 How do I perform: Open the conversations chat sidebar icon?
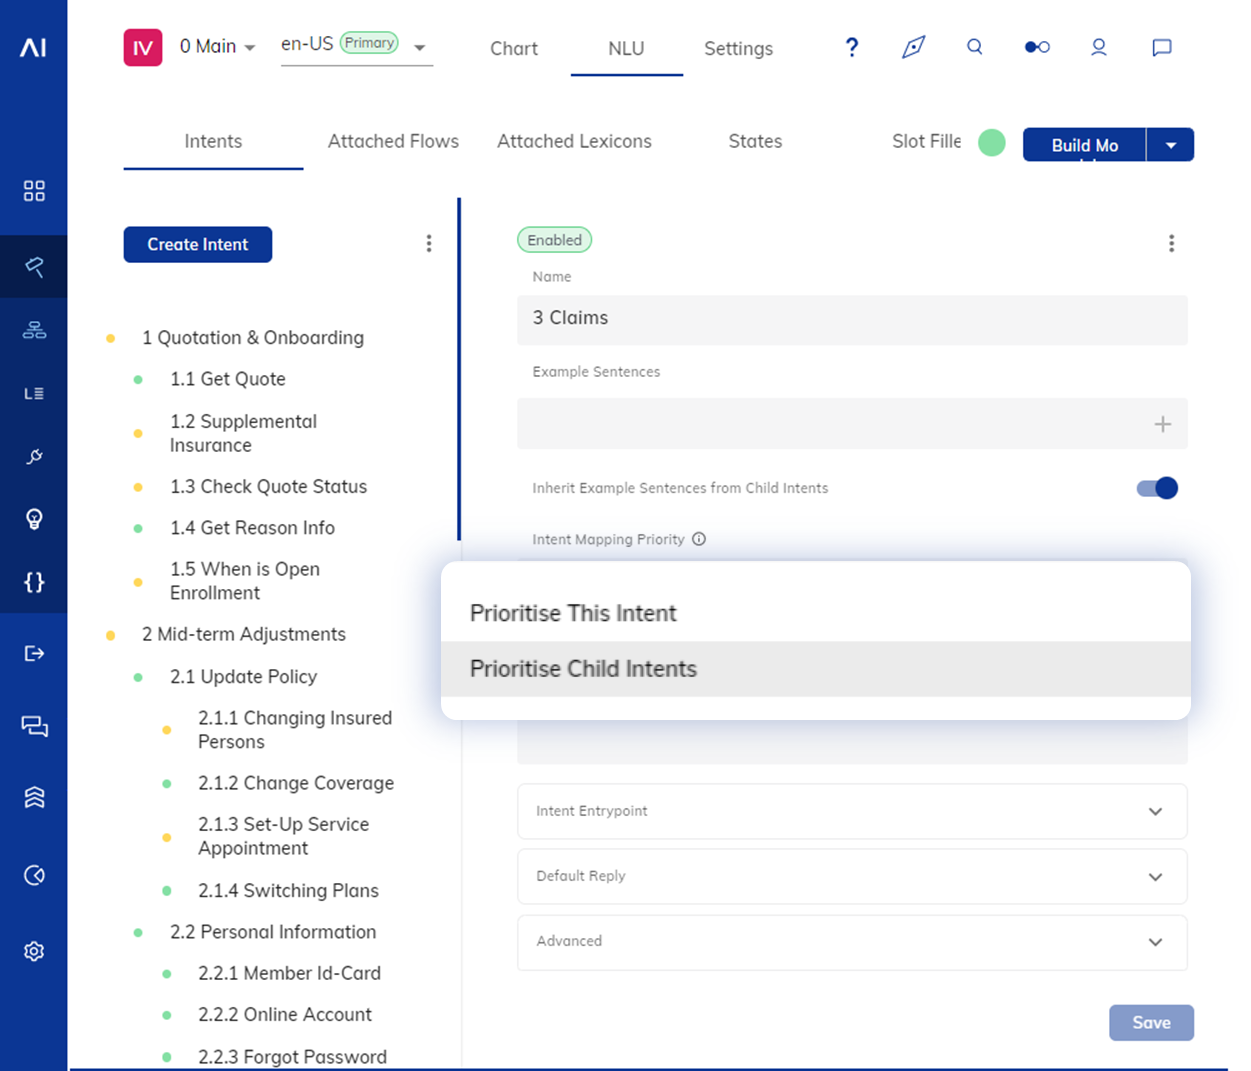point(34,726)
